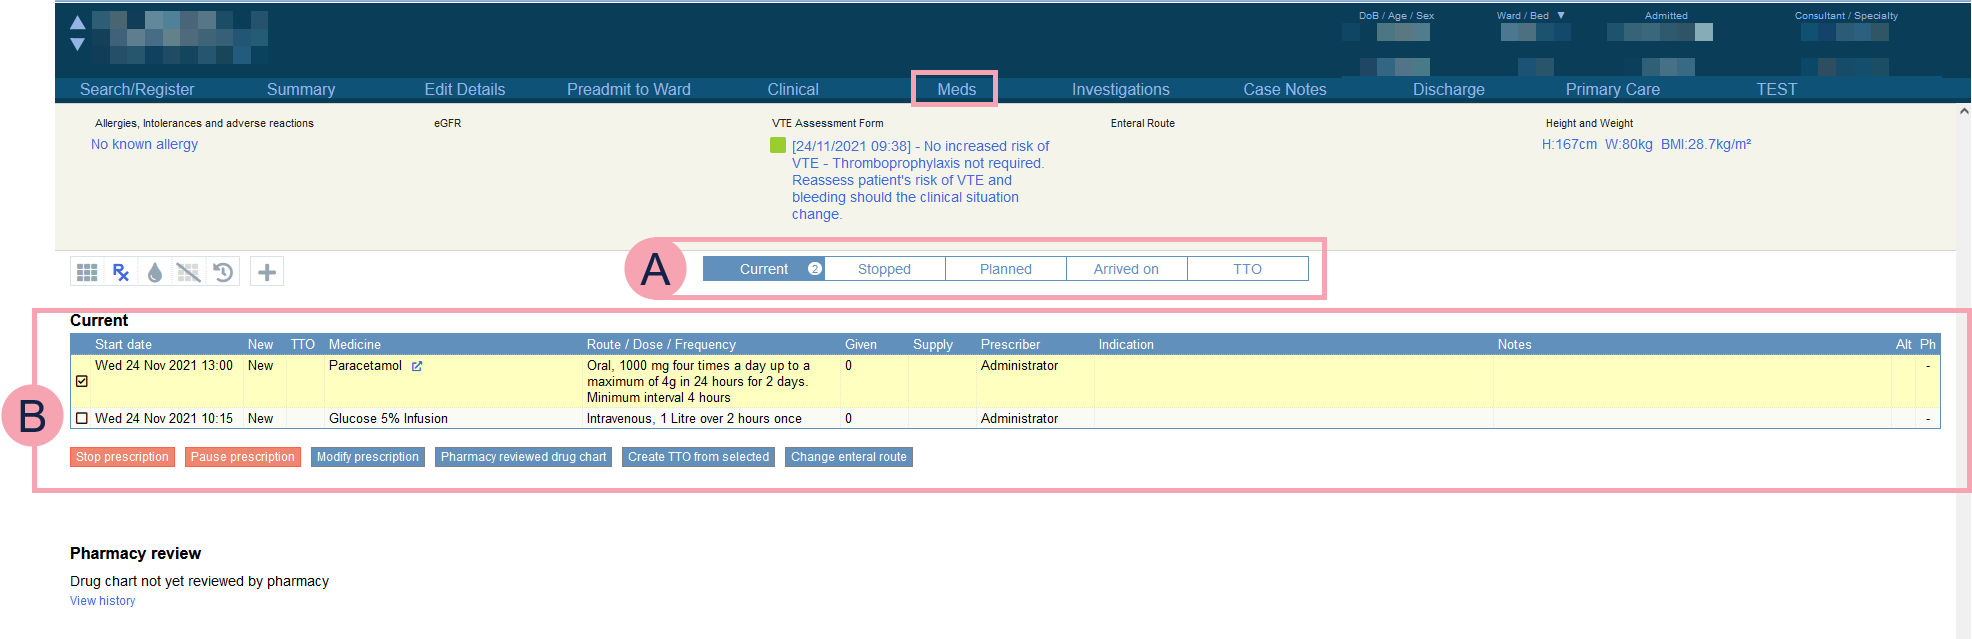Click the plus icon to add medication
The height and width of the screenshot is (639, 1972).
(267, 272)
